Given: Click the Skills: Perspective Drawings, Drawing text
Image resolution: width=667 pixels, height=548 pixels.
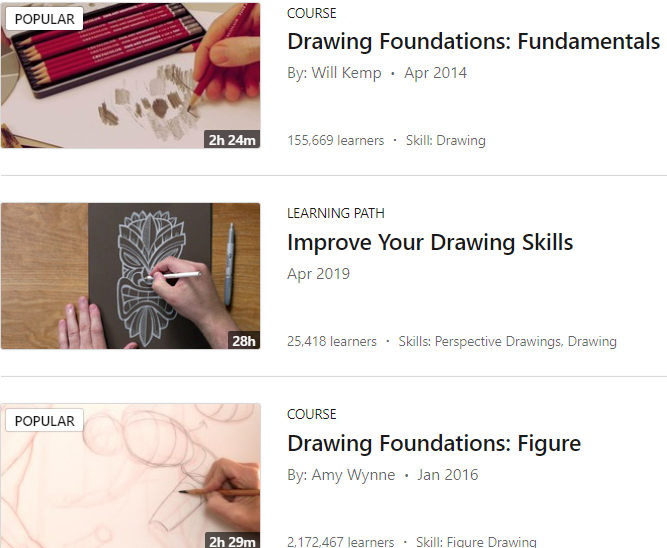Looking at the screenshot, I should (507, 341).
